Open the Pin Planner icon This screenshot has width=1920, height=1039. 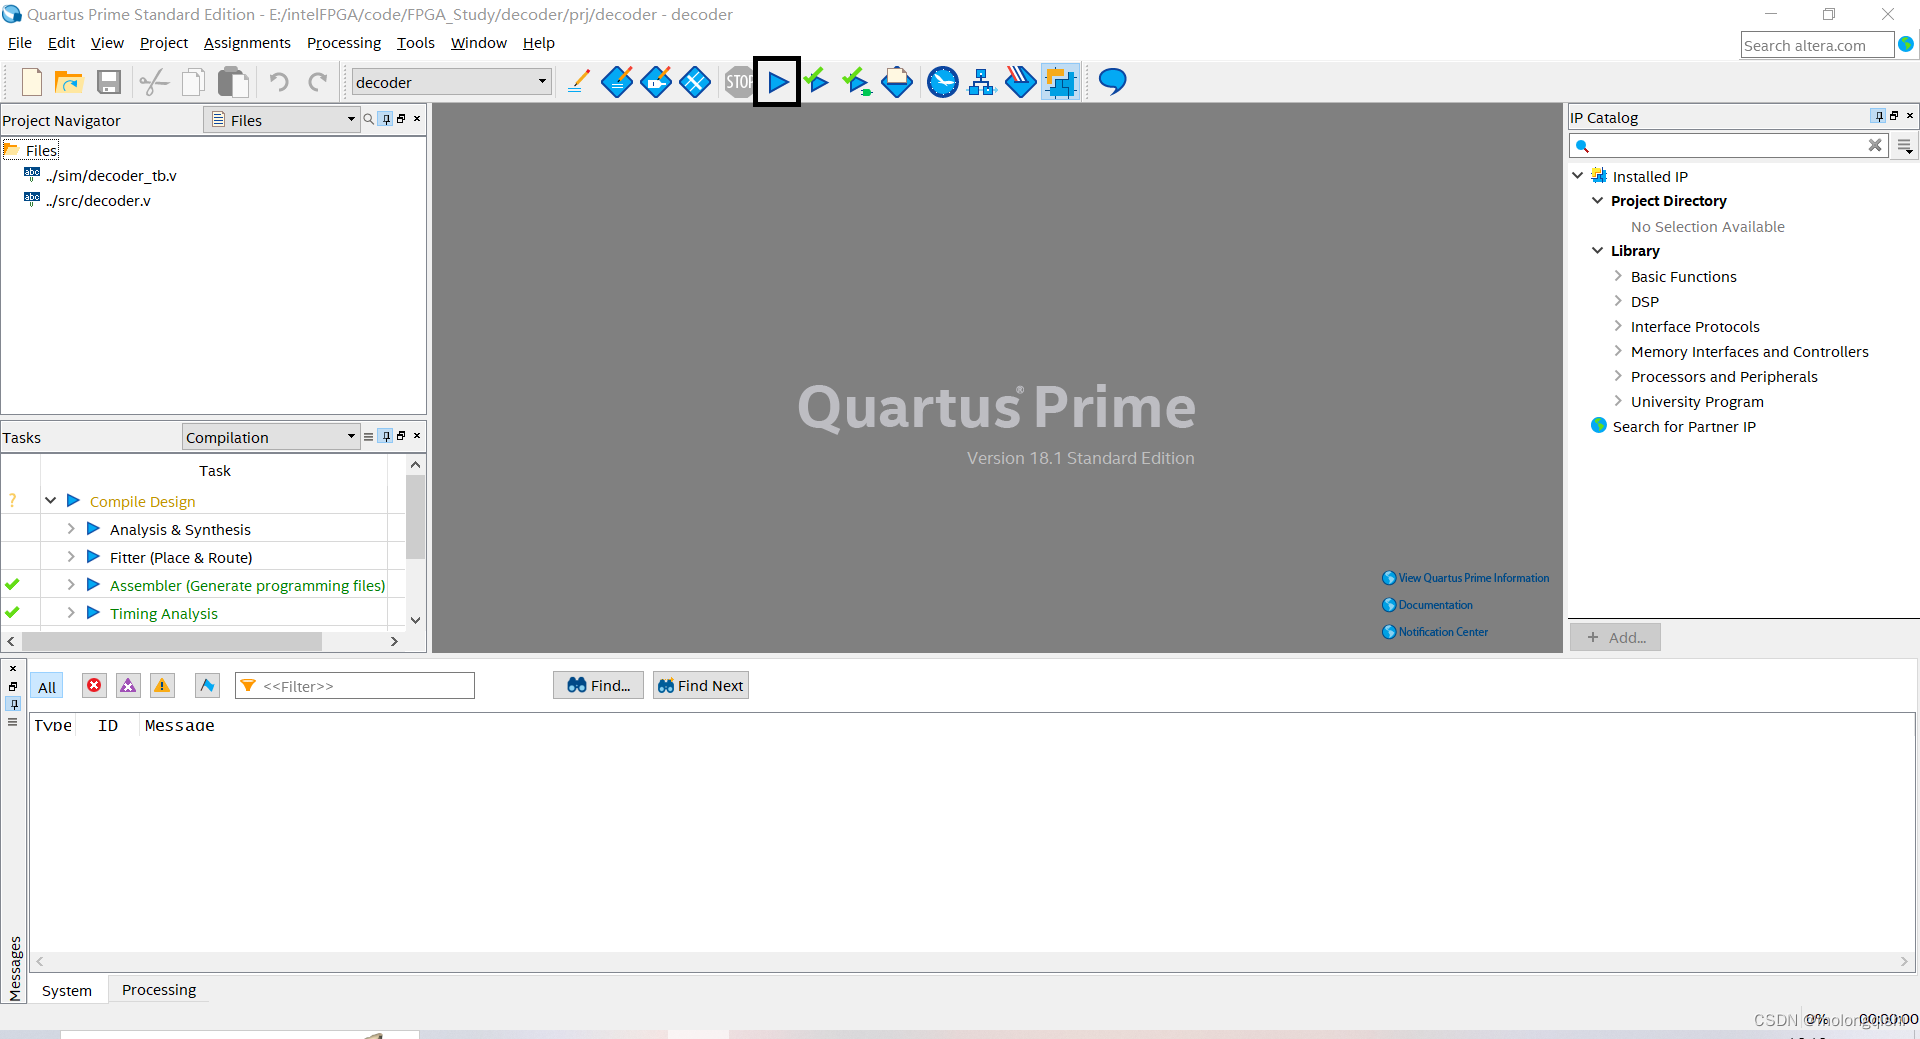[x=656, y=81]
